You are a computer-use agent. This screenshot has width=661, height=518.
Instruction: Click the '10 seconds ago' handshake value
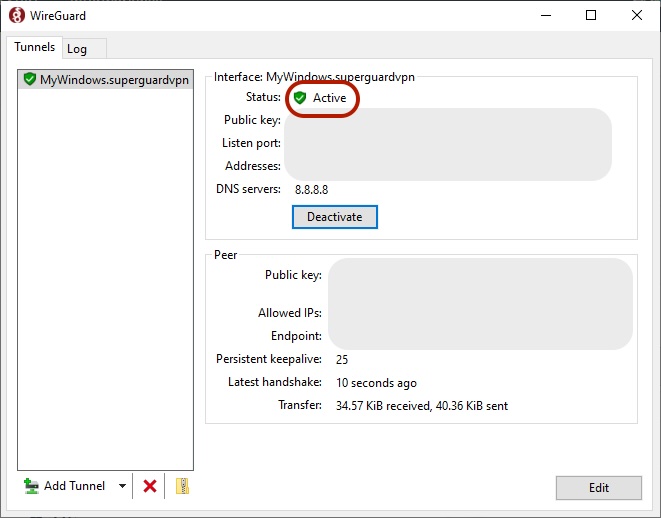click(x=376, y=383)
